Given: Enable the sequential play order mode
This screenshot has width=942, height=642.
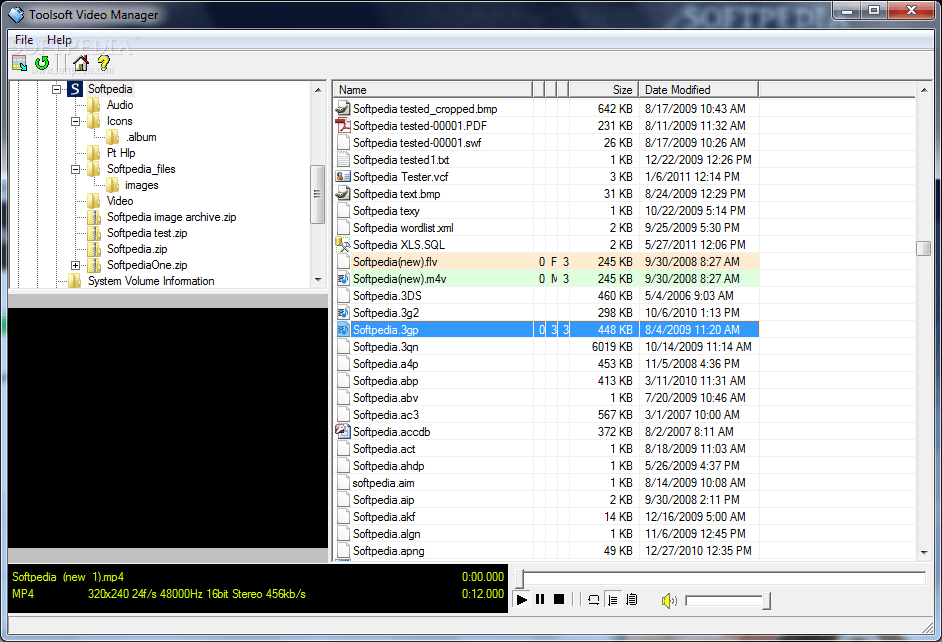Looking at the screenshot, I should pos(614,599).
